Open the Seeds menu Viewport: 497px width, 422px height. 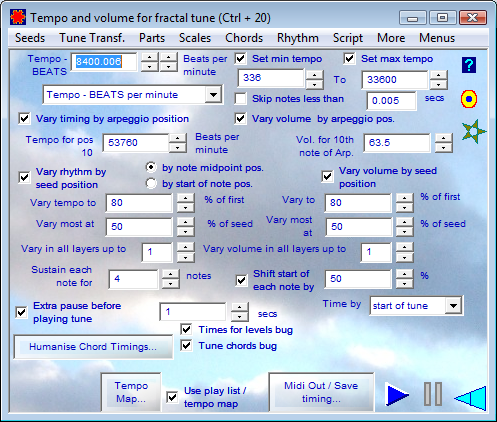coord(30,38)
